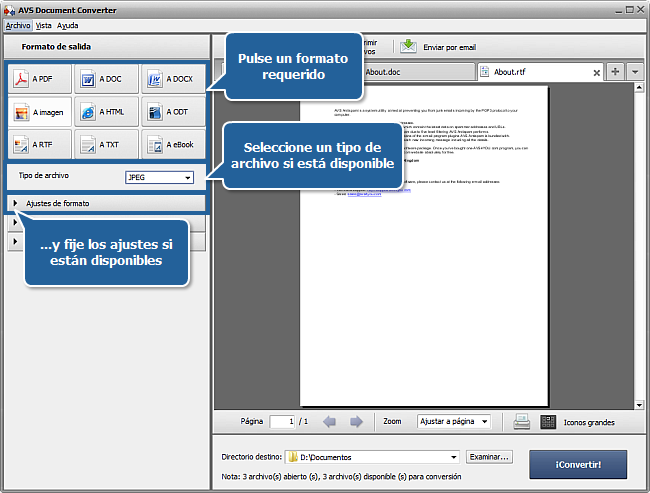The height and width of the screenshot is (493, 650).
Task: Open the Tipo de archivo JPEG dropdown
Action: tap(159, 177)
